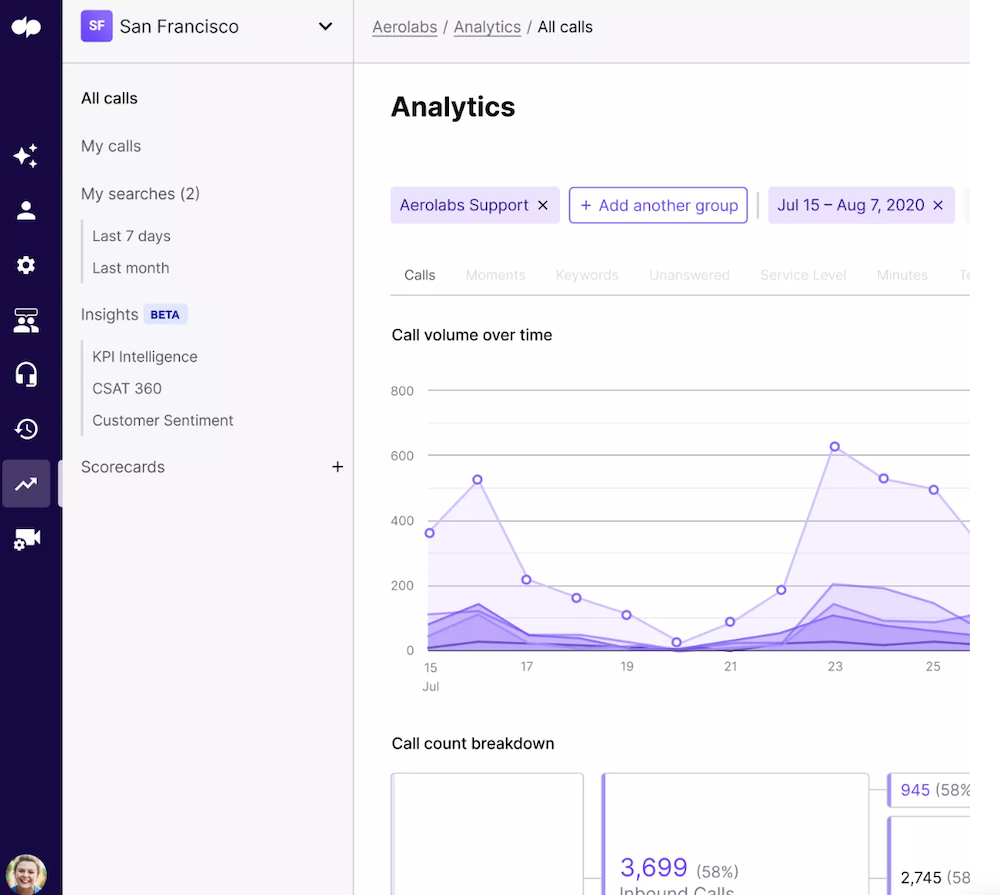Add a new Scorecard with plus icon
This screenshot has height=895, width=1000.
[x=337, y=467]
